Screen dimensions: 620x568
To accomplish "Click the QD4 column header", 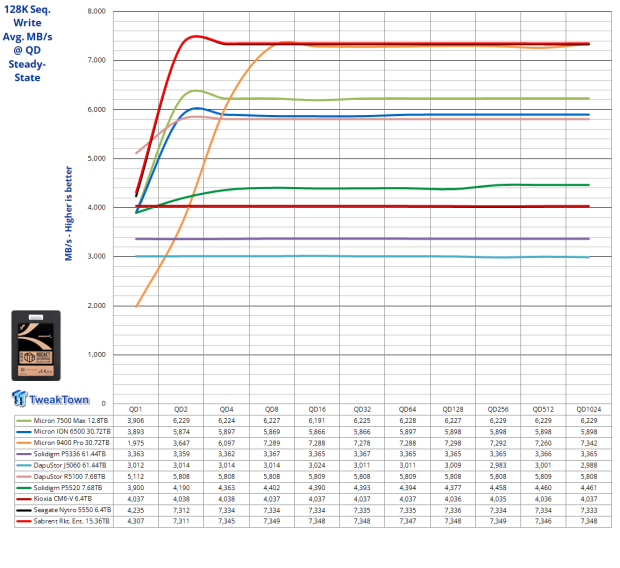I will [x=227, y=409].
